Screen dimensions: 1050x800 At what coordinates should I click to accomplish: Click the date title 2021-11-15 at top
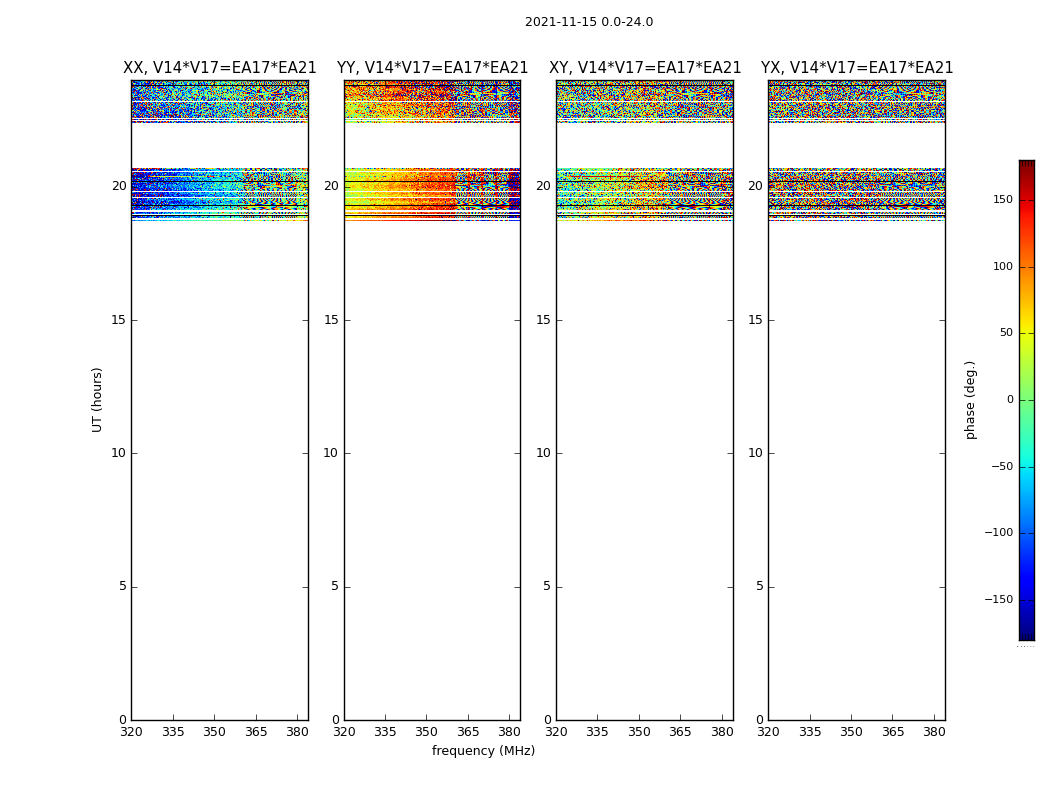point(588,22)
